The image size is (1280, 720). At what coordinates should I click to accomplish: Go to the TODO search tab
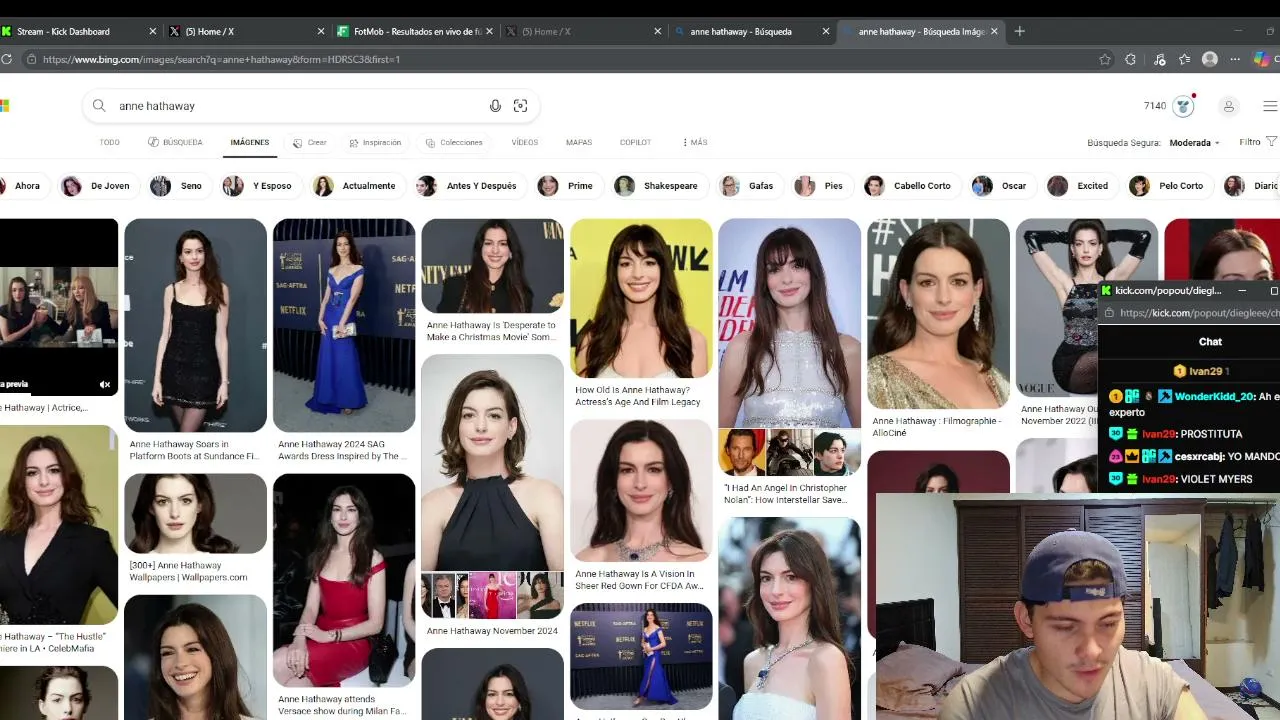click(110, 142)
